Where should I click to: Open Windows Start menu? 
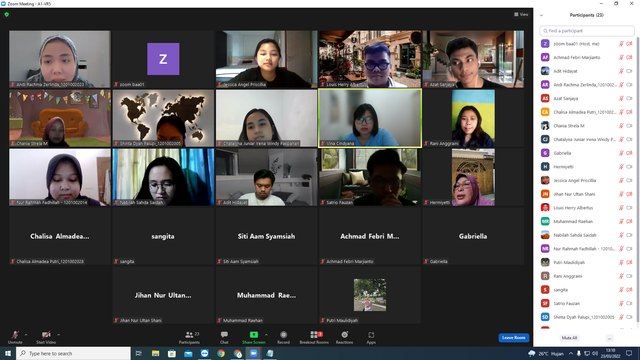[8, 353]
